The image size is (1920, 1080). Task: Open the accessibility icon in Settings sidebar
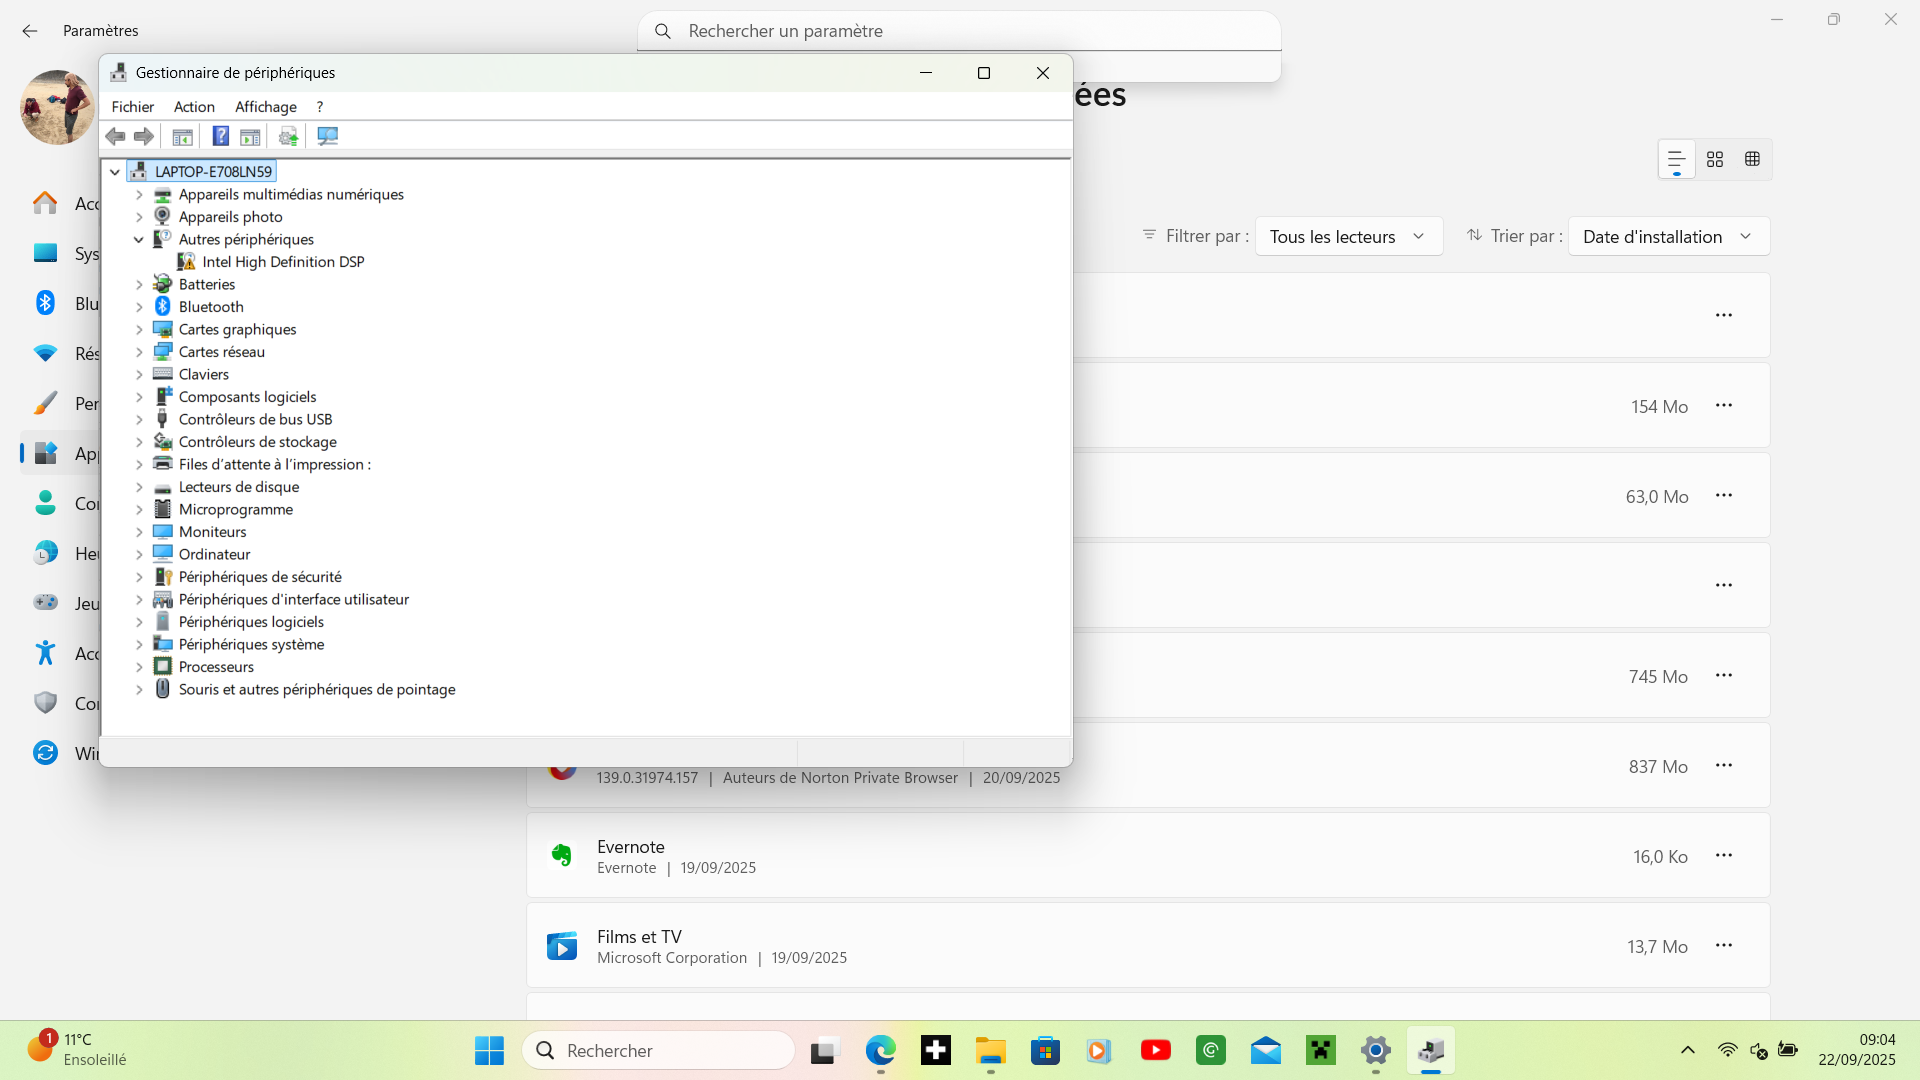46,653
